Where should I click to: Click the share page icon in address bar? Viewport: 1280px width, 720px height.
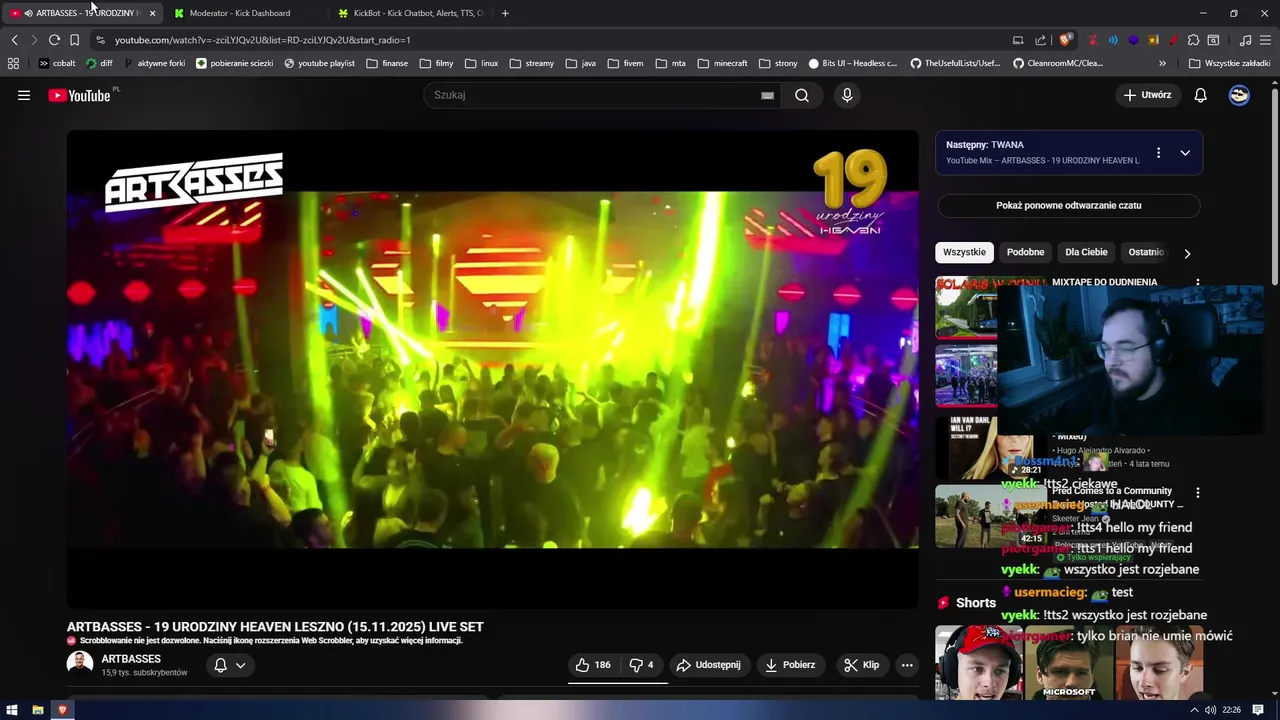click(1041, 40)
